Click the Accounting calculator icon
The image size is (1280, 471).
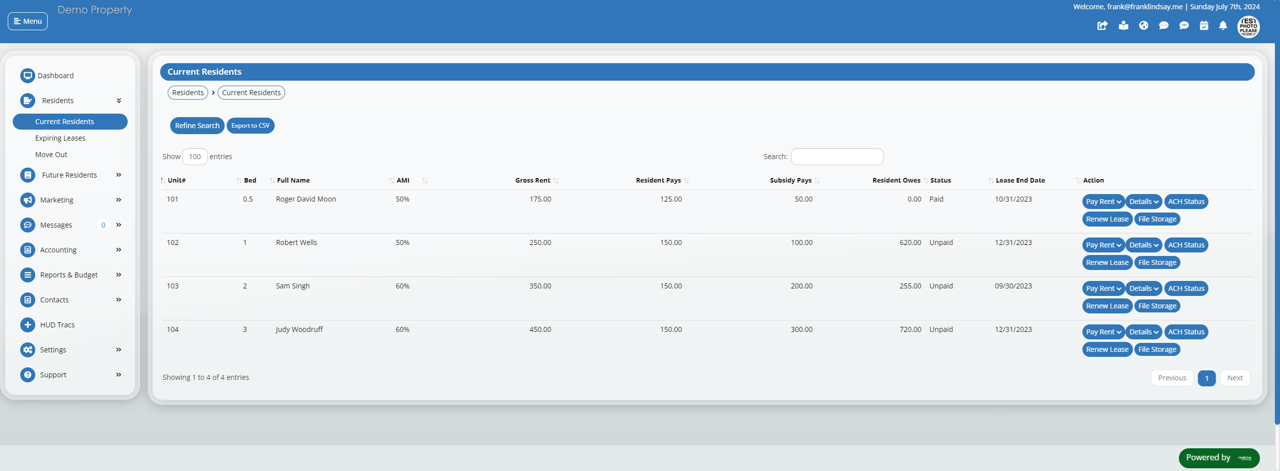point(27,250)
